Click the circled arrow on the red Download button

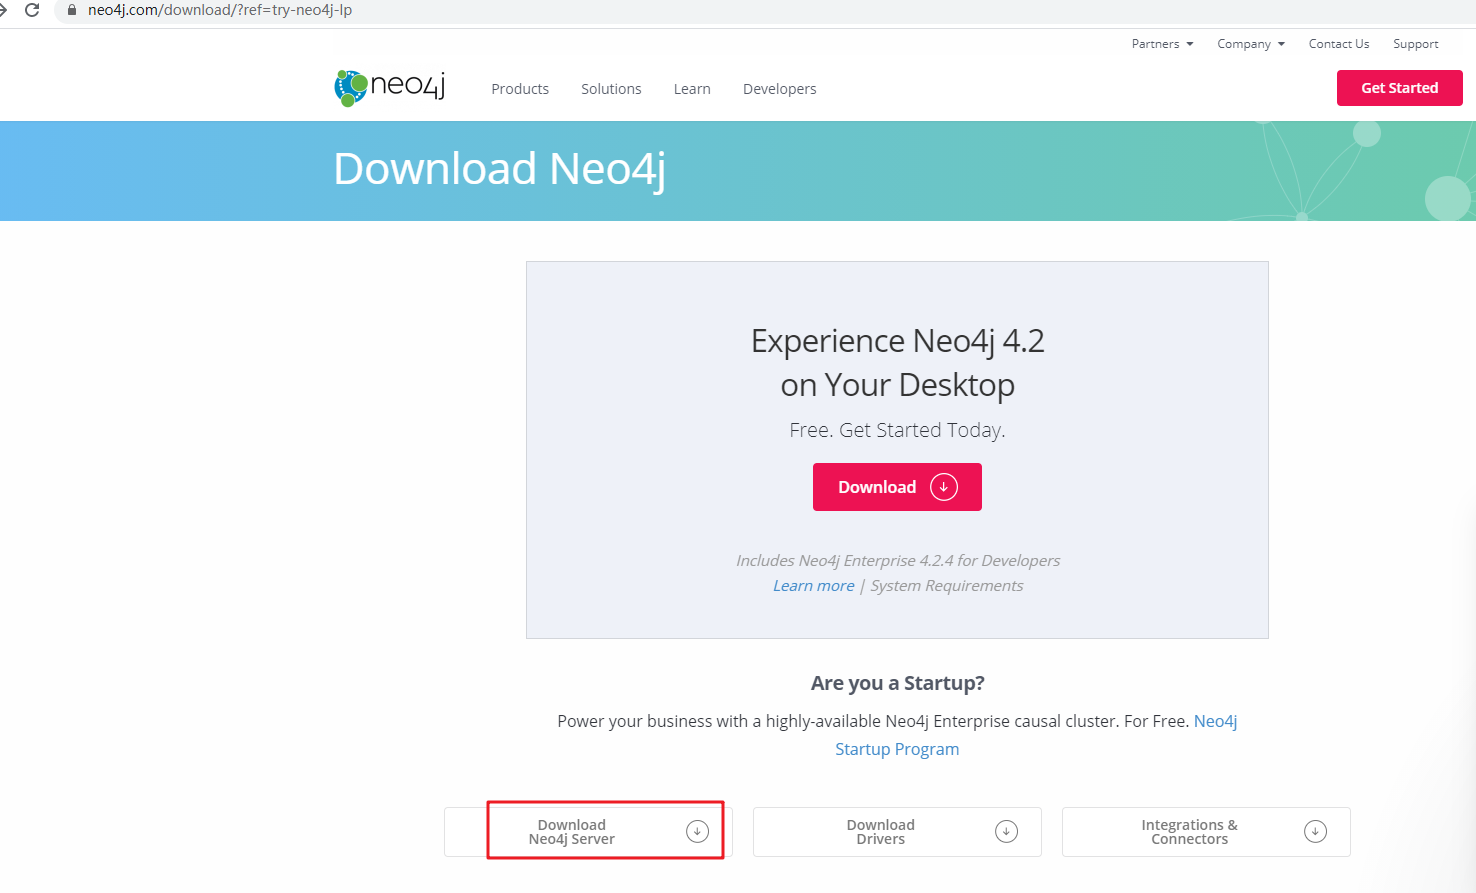[x=943, y=487]
